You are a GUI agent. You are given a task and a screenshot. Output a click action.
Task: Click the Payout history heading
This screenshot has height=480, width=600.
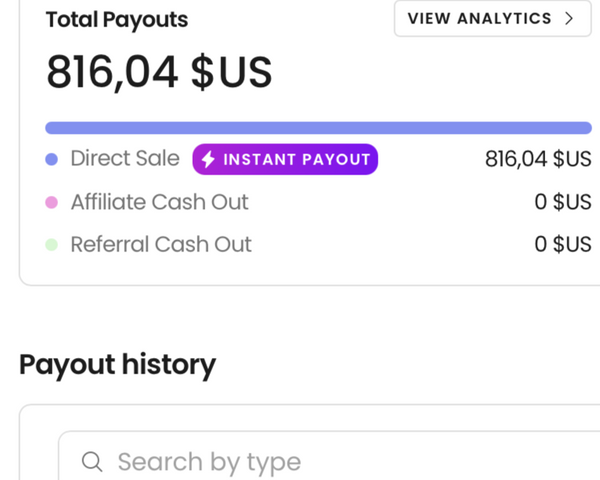117,365
